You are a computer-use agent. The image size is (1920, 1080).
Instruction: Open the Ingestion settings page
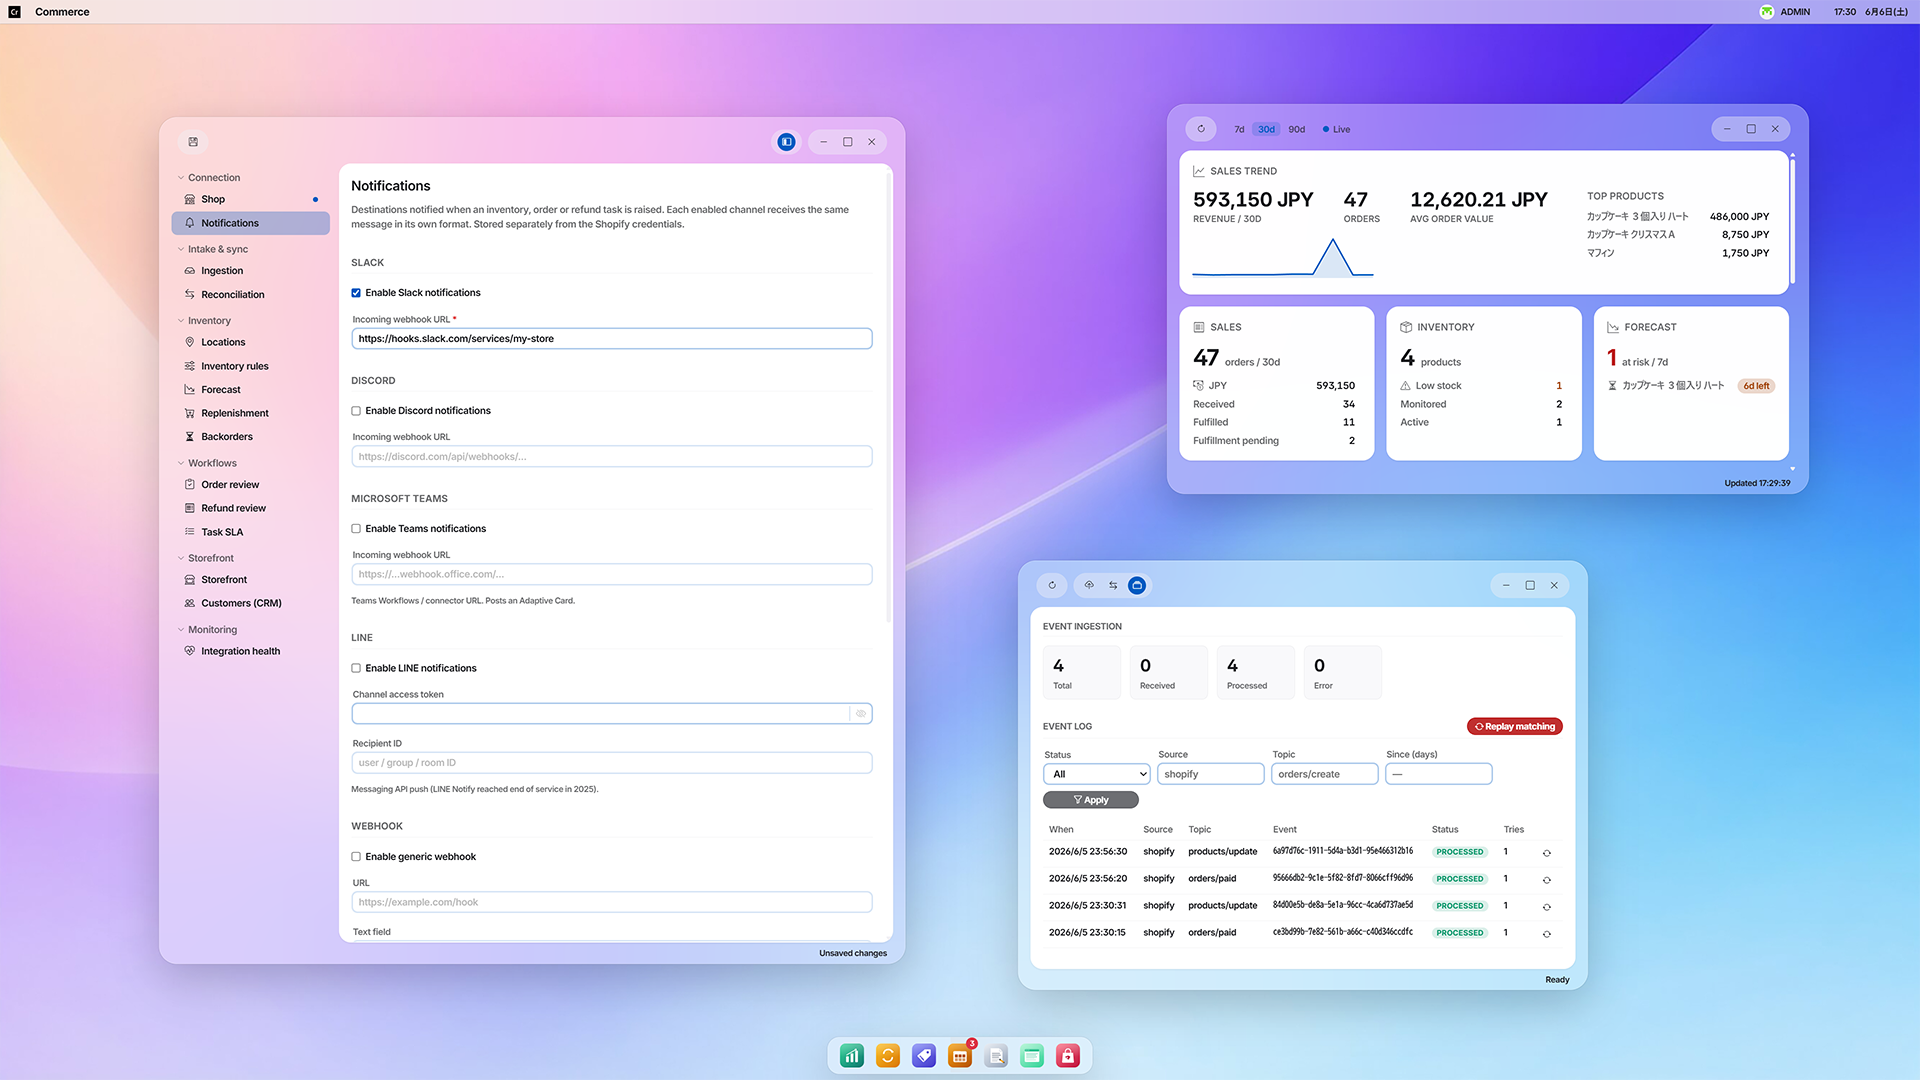click(x=250, y=271)
